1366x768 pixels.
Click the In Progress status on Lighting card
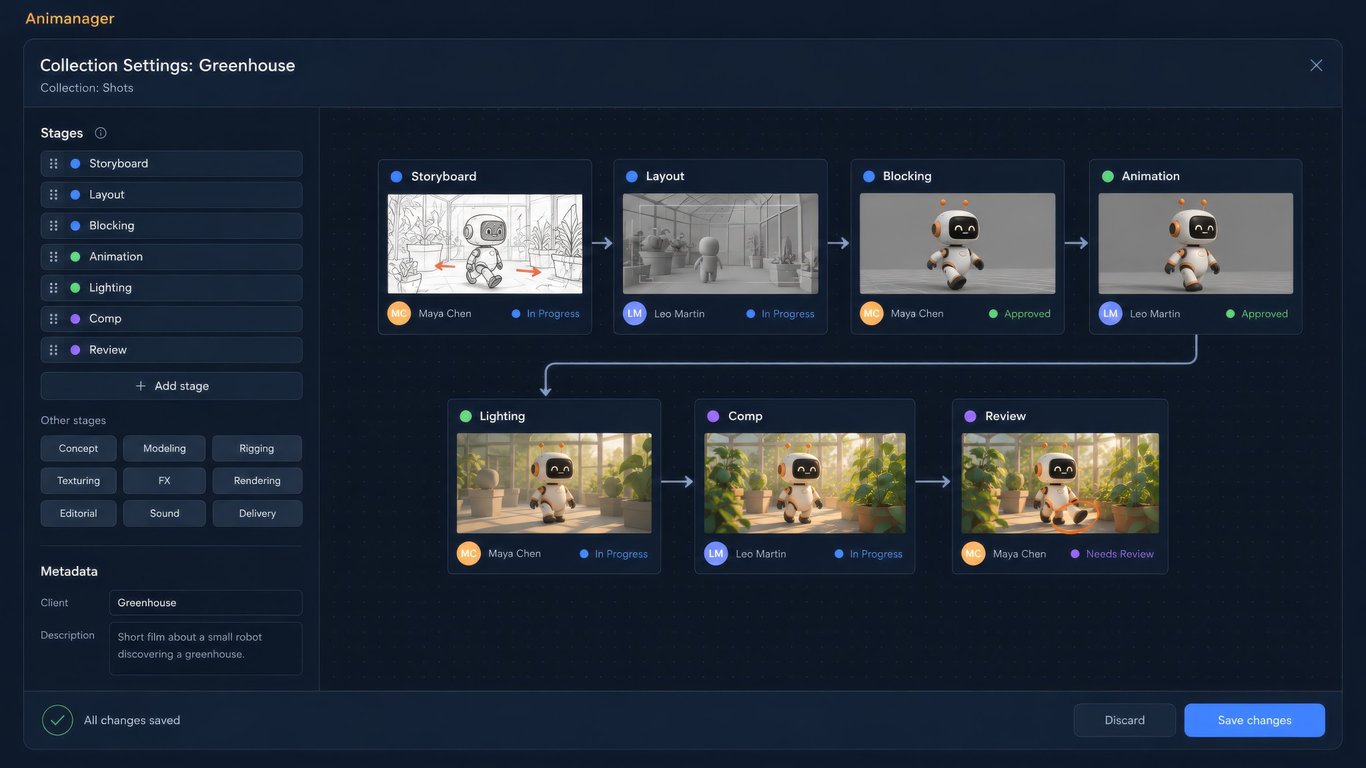click(x=614, y=553)
